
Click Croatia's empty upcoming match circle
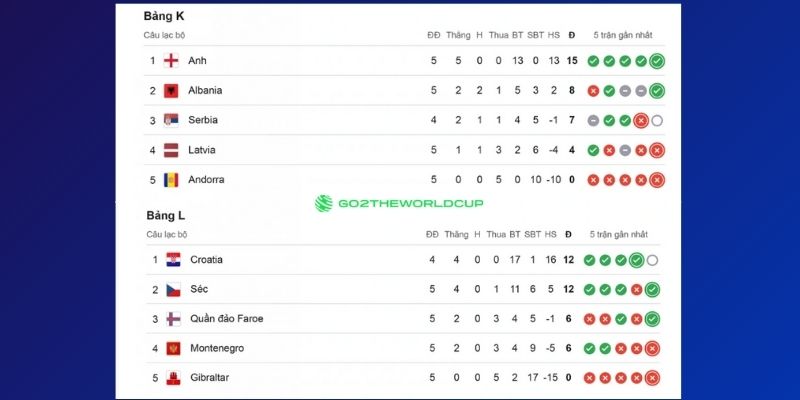652,260
